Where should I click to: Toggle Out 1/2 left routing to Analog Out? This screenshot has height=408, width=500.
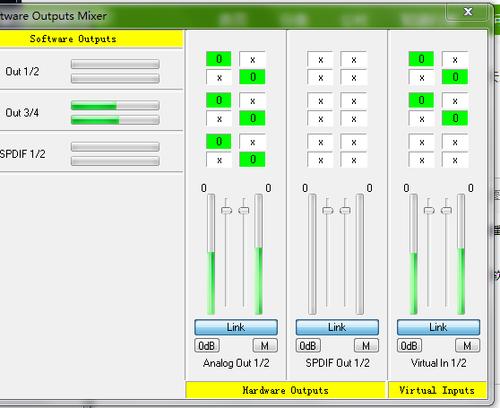(219, 59)
